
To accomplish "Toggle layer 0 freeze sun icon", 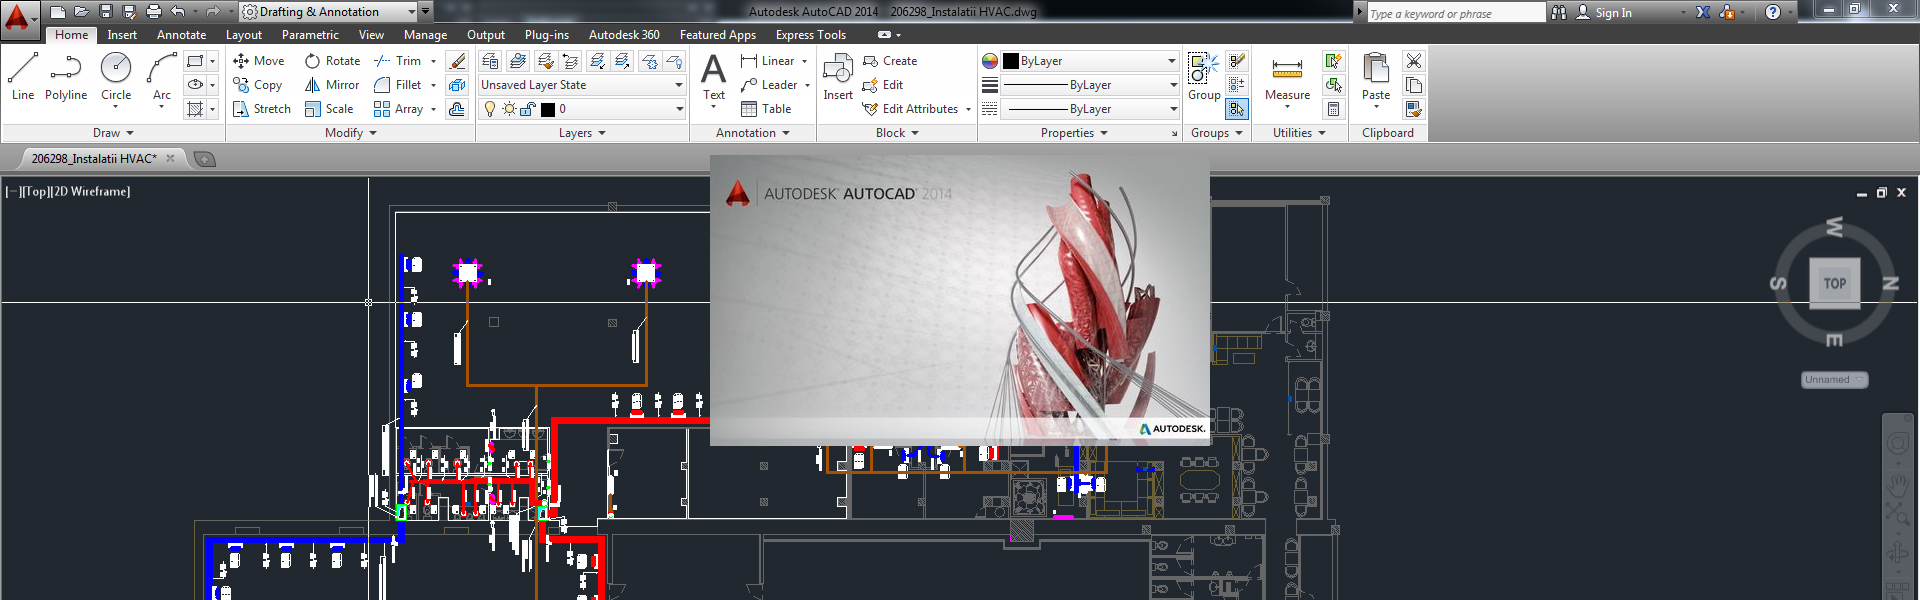I will point(509,109).
